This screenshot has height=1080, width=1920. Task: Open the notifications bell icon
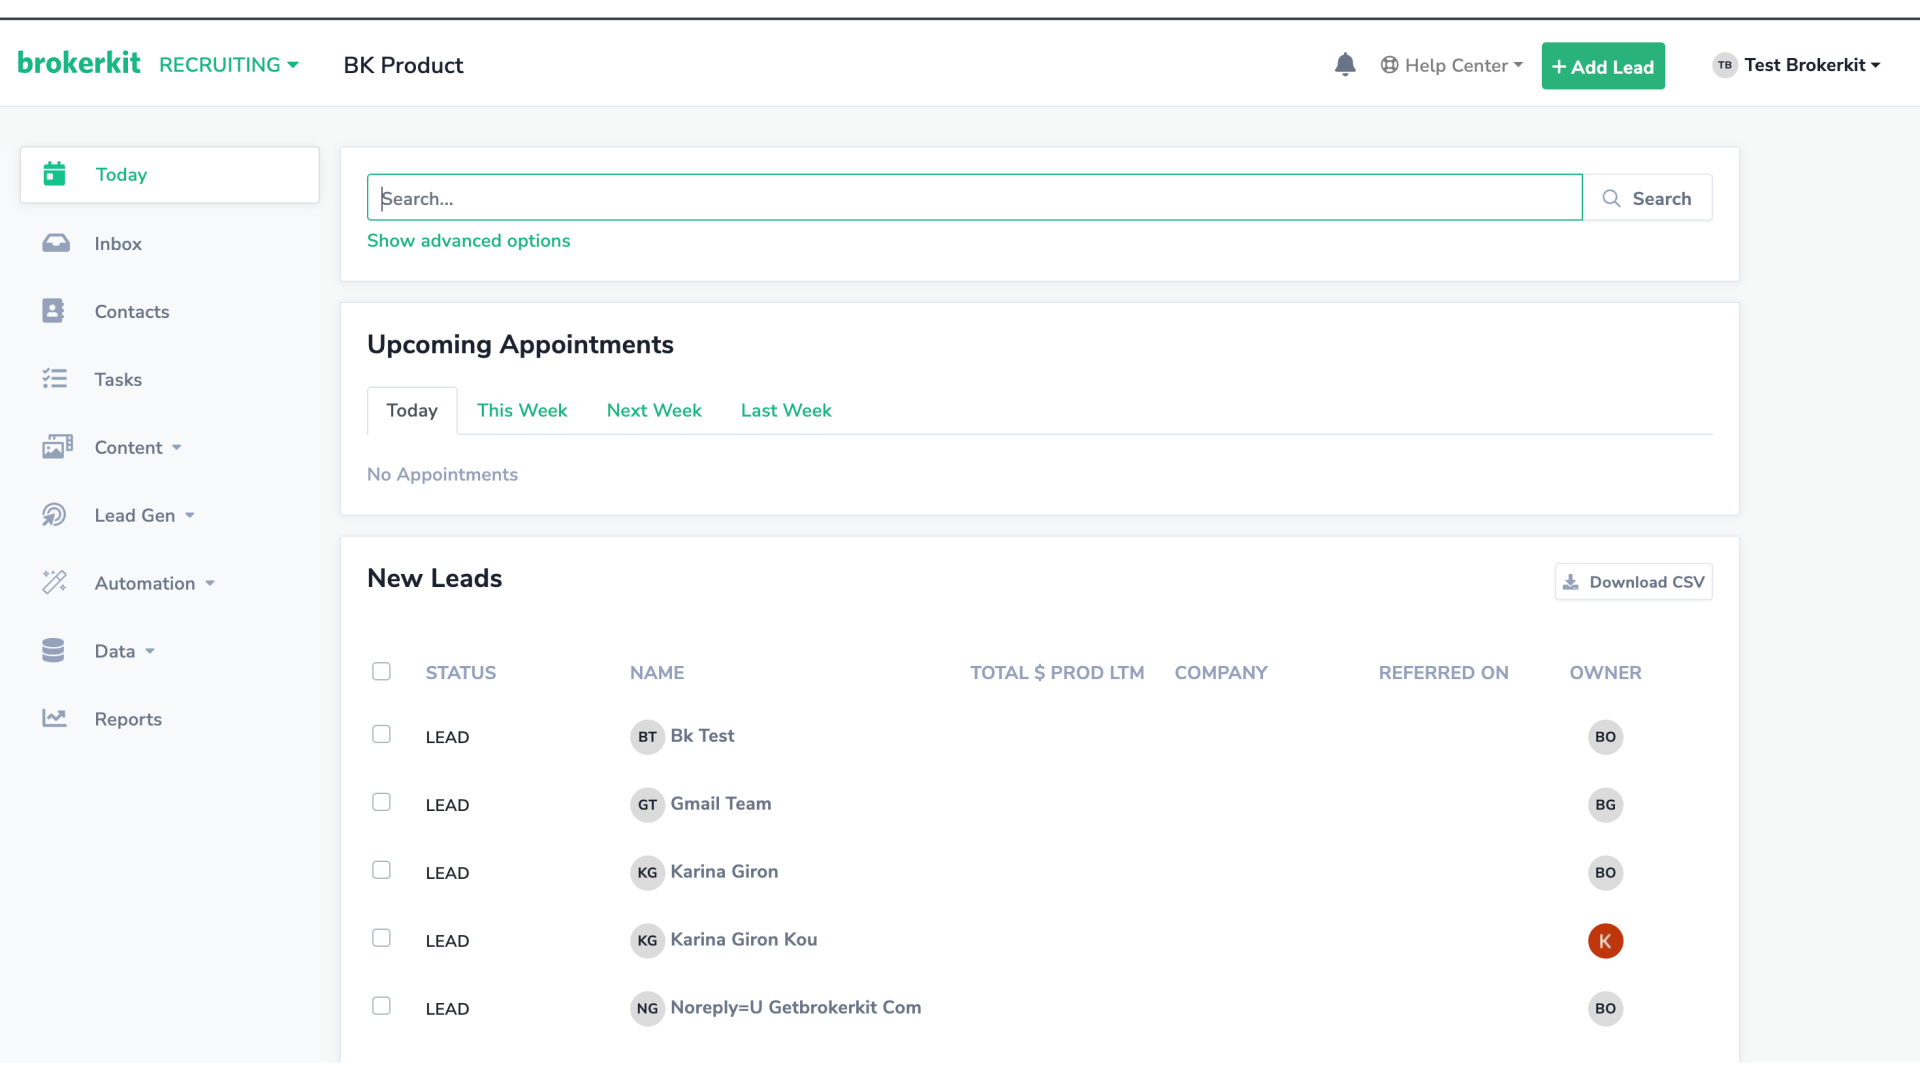click(1345, 65)
